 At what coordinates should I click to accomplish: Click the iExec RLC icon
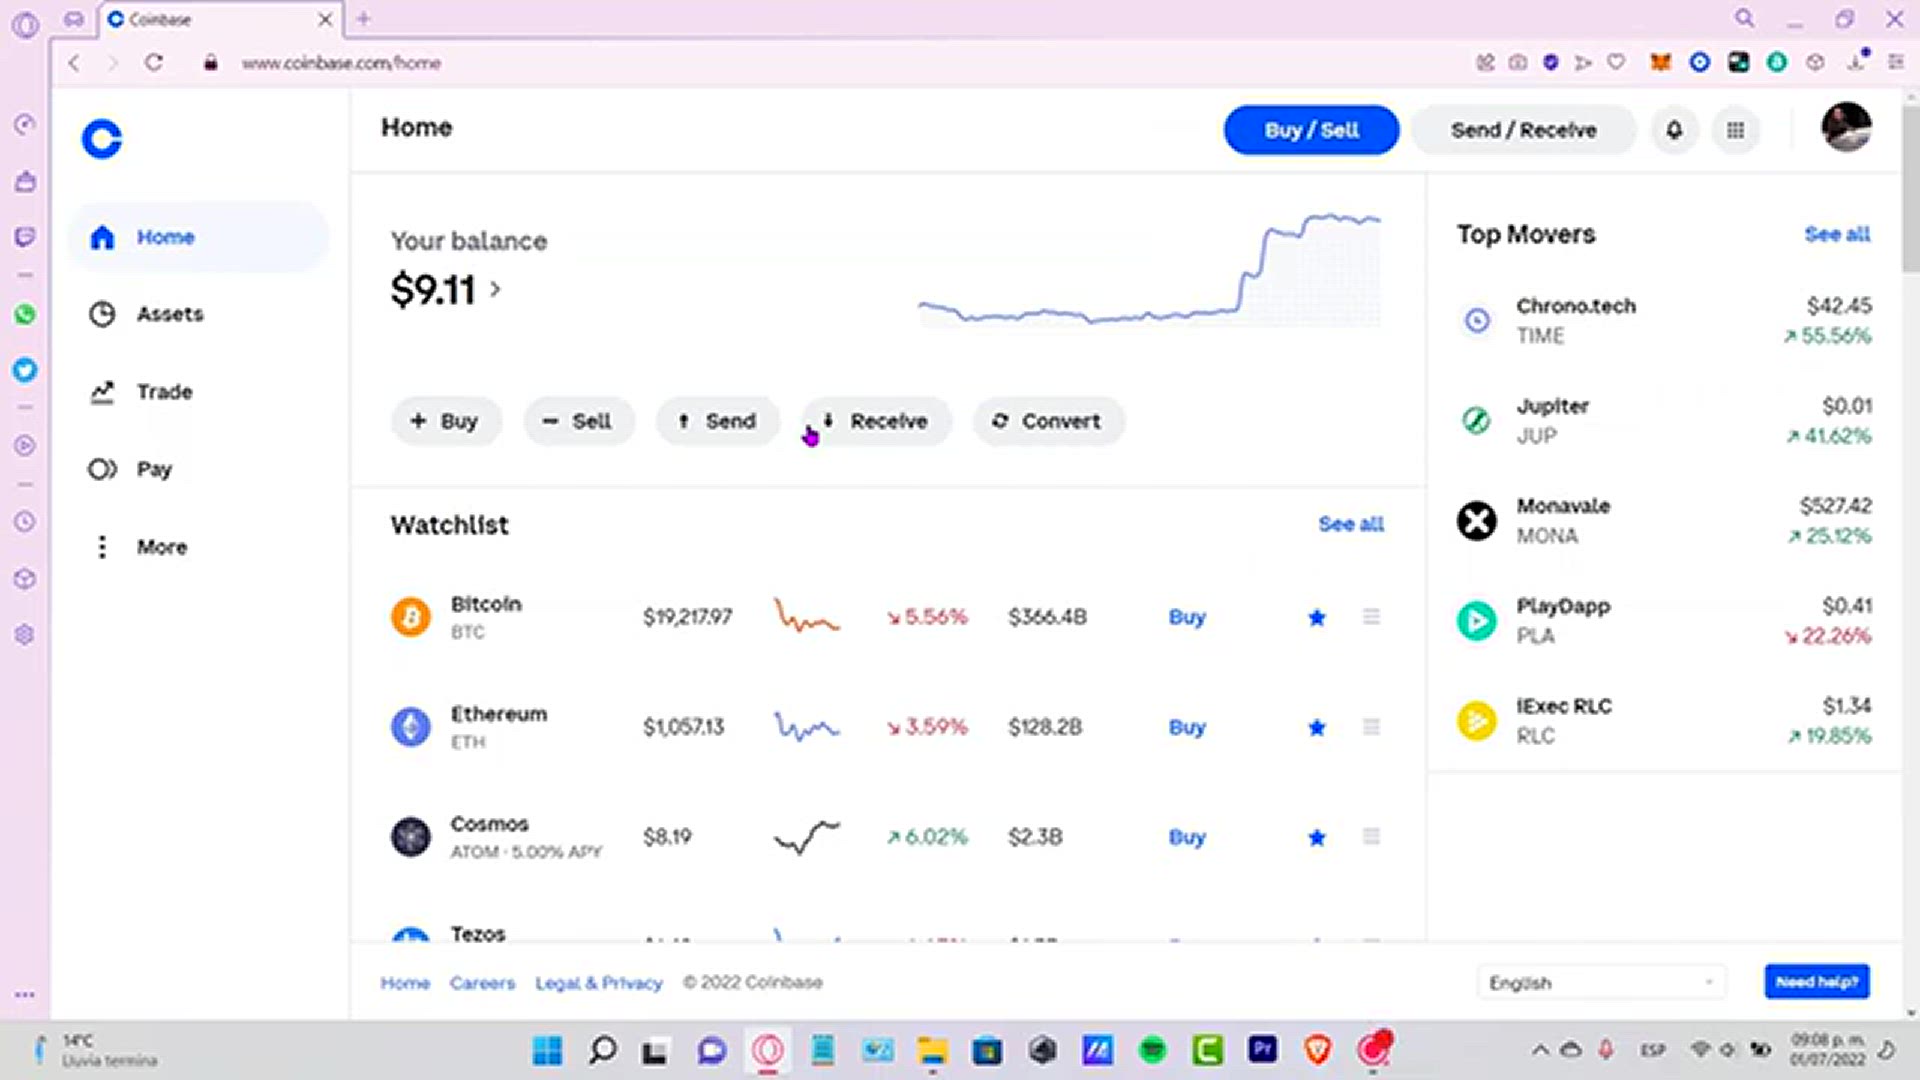(1477, 720)
